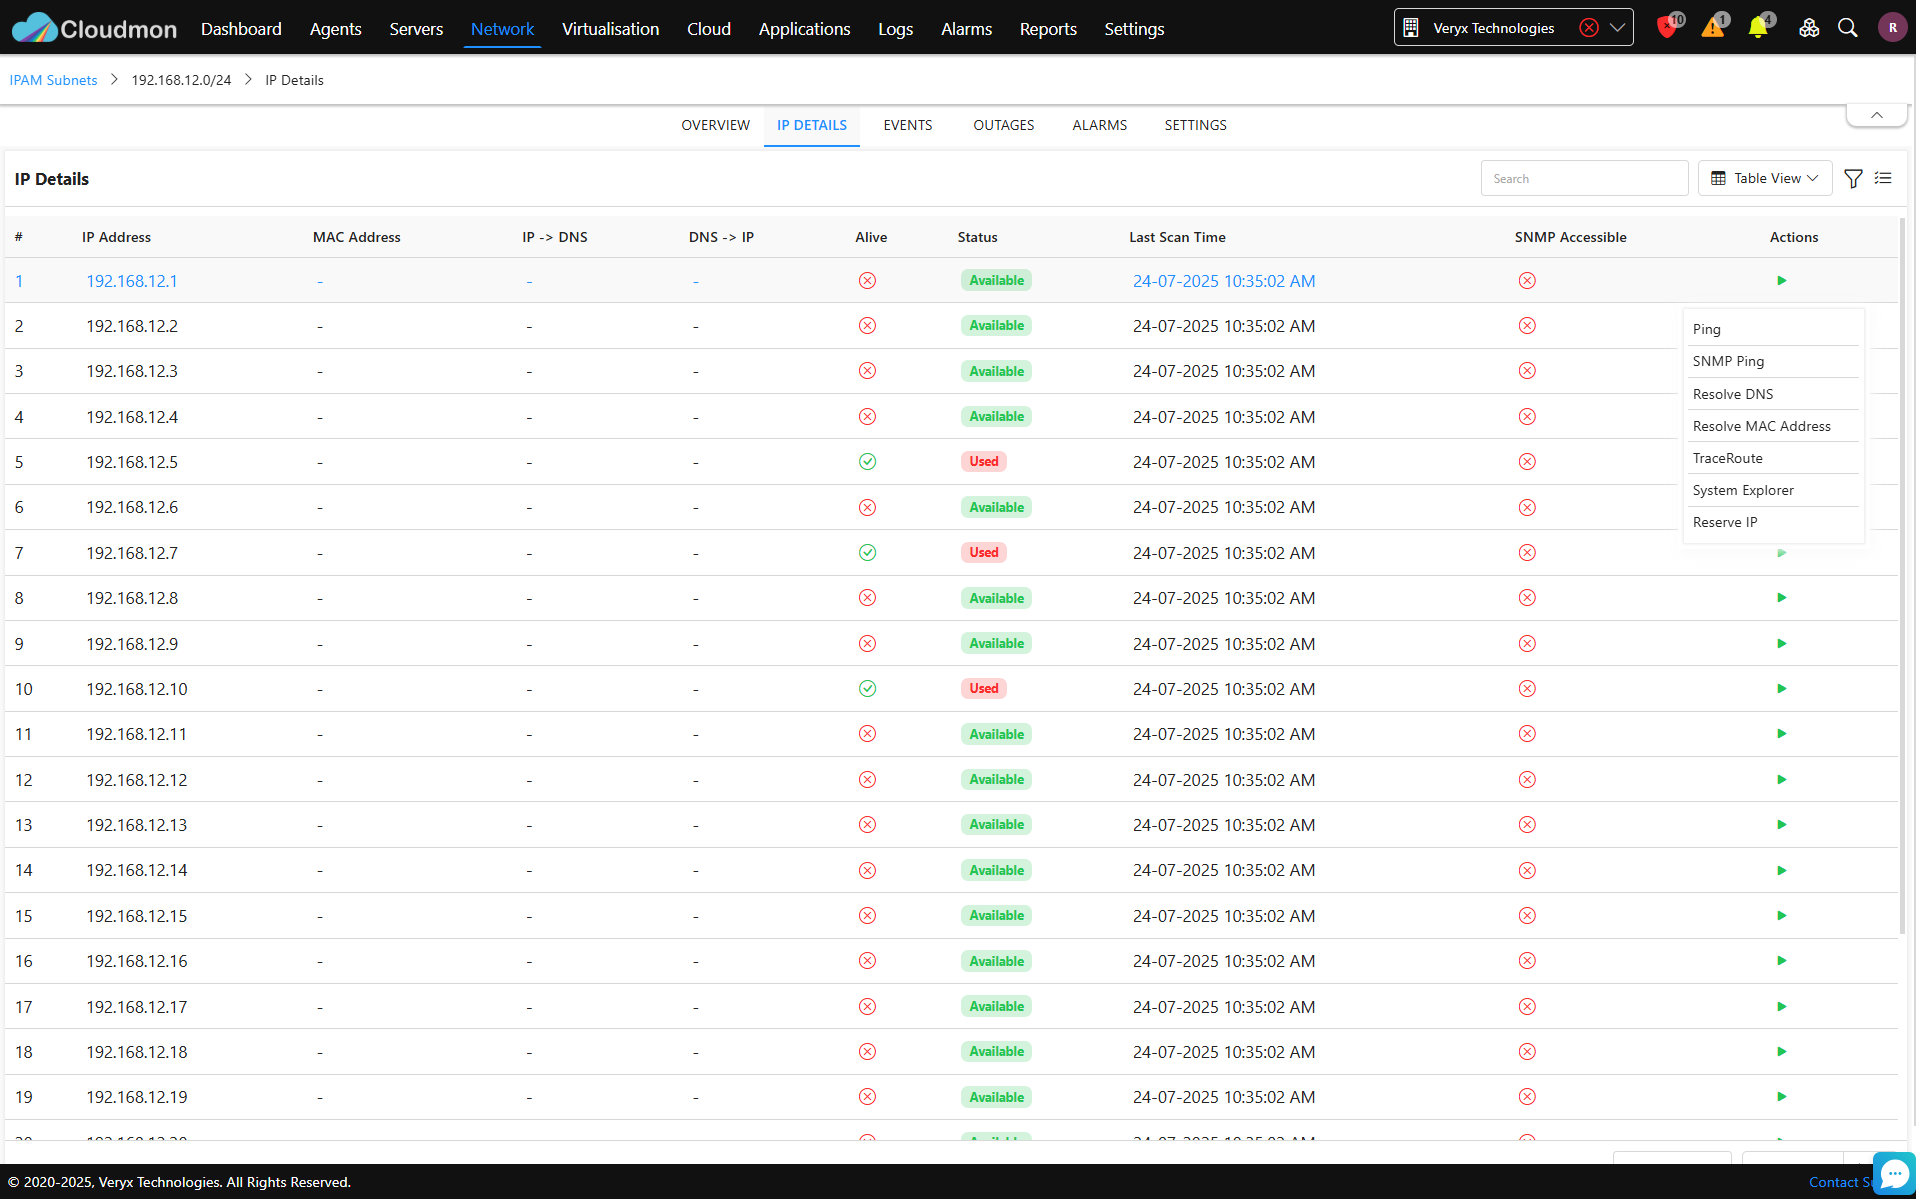Click the Used status badge for 192.168.12.5
The height and width of the screenshot is (1199, 1916).
(x=983, y=462)
